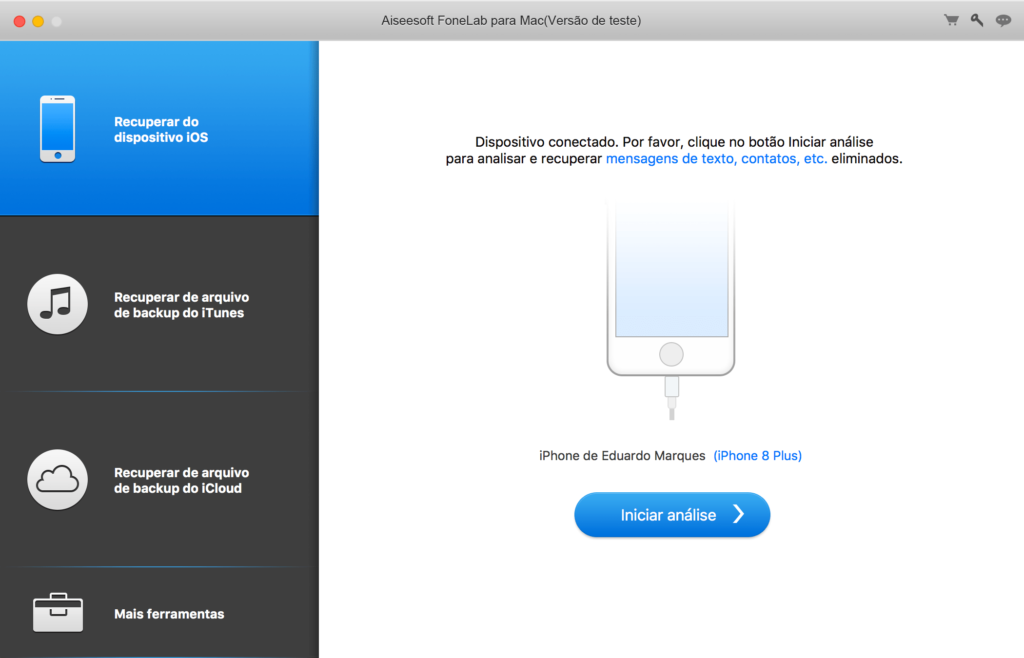Click the toolbox icon in sidebar
This screenshot has height=658, width=1024.
coord(57,613)
